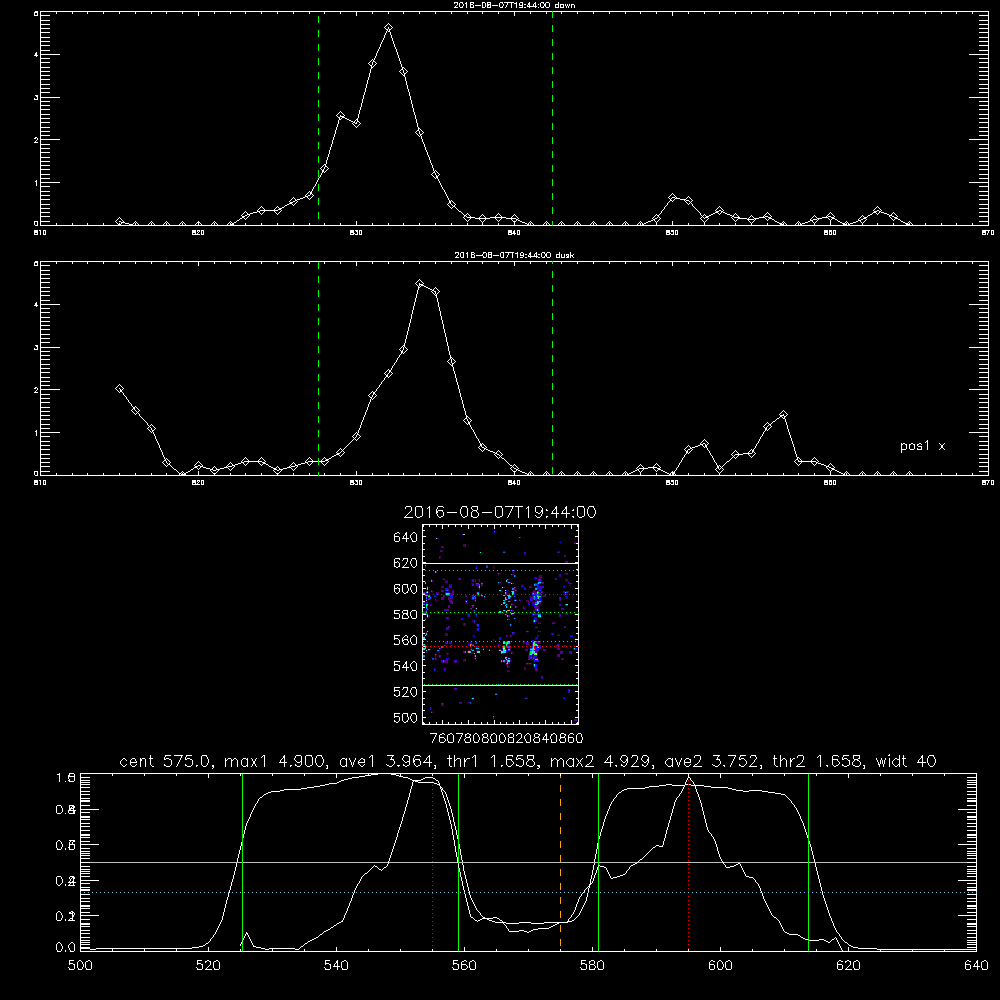Click the 'pos1 x' label in dusk plot
Screen dimensions: 1000x1000
click(x=922, y=446)
